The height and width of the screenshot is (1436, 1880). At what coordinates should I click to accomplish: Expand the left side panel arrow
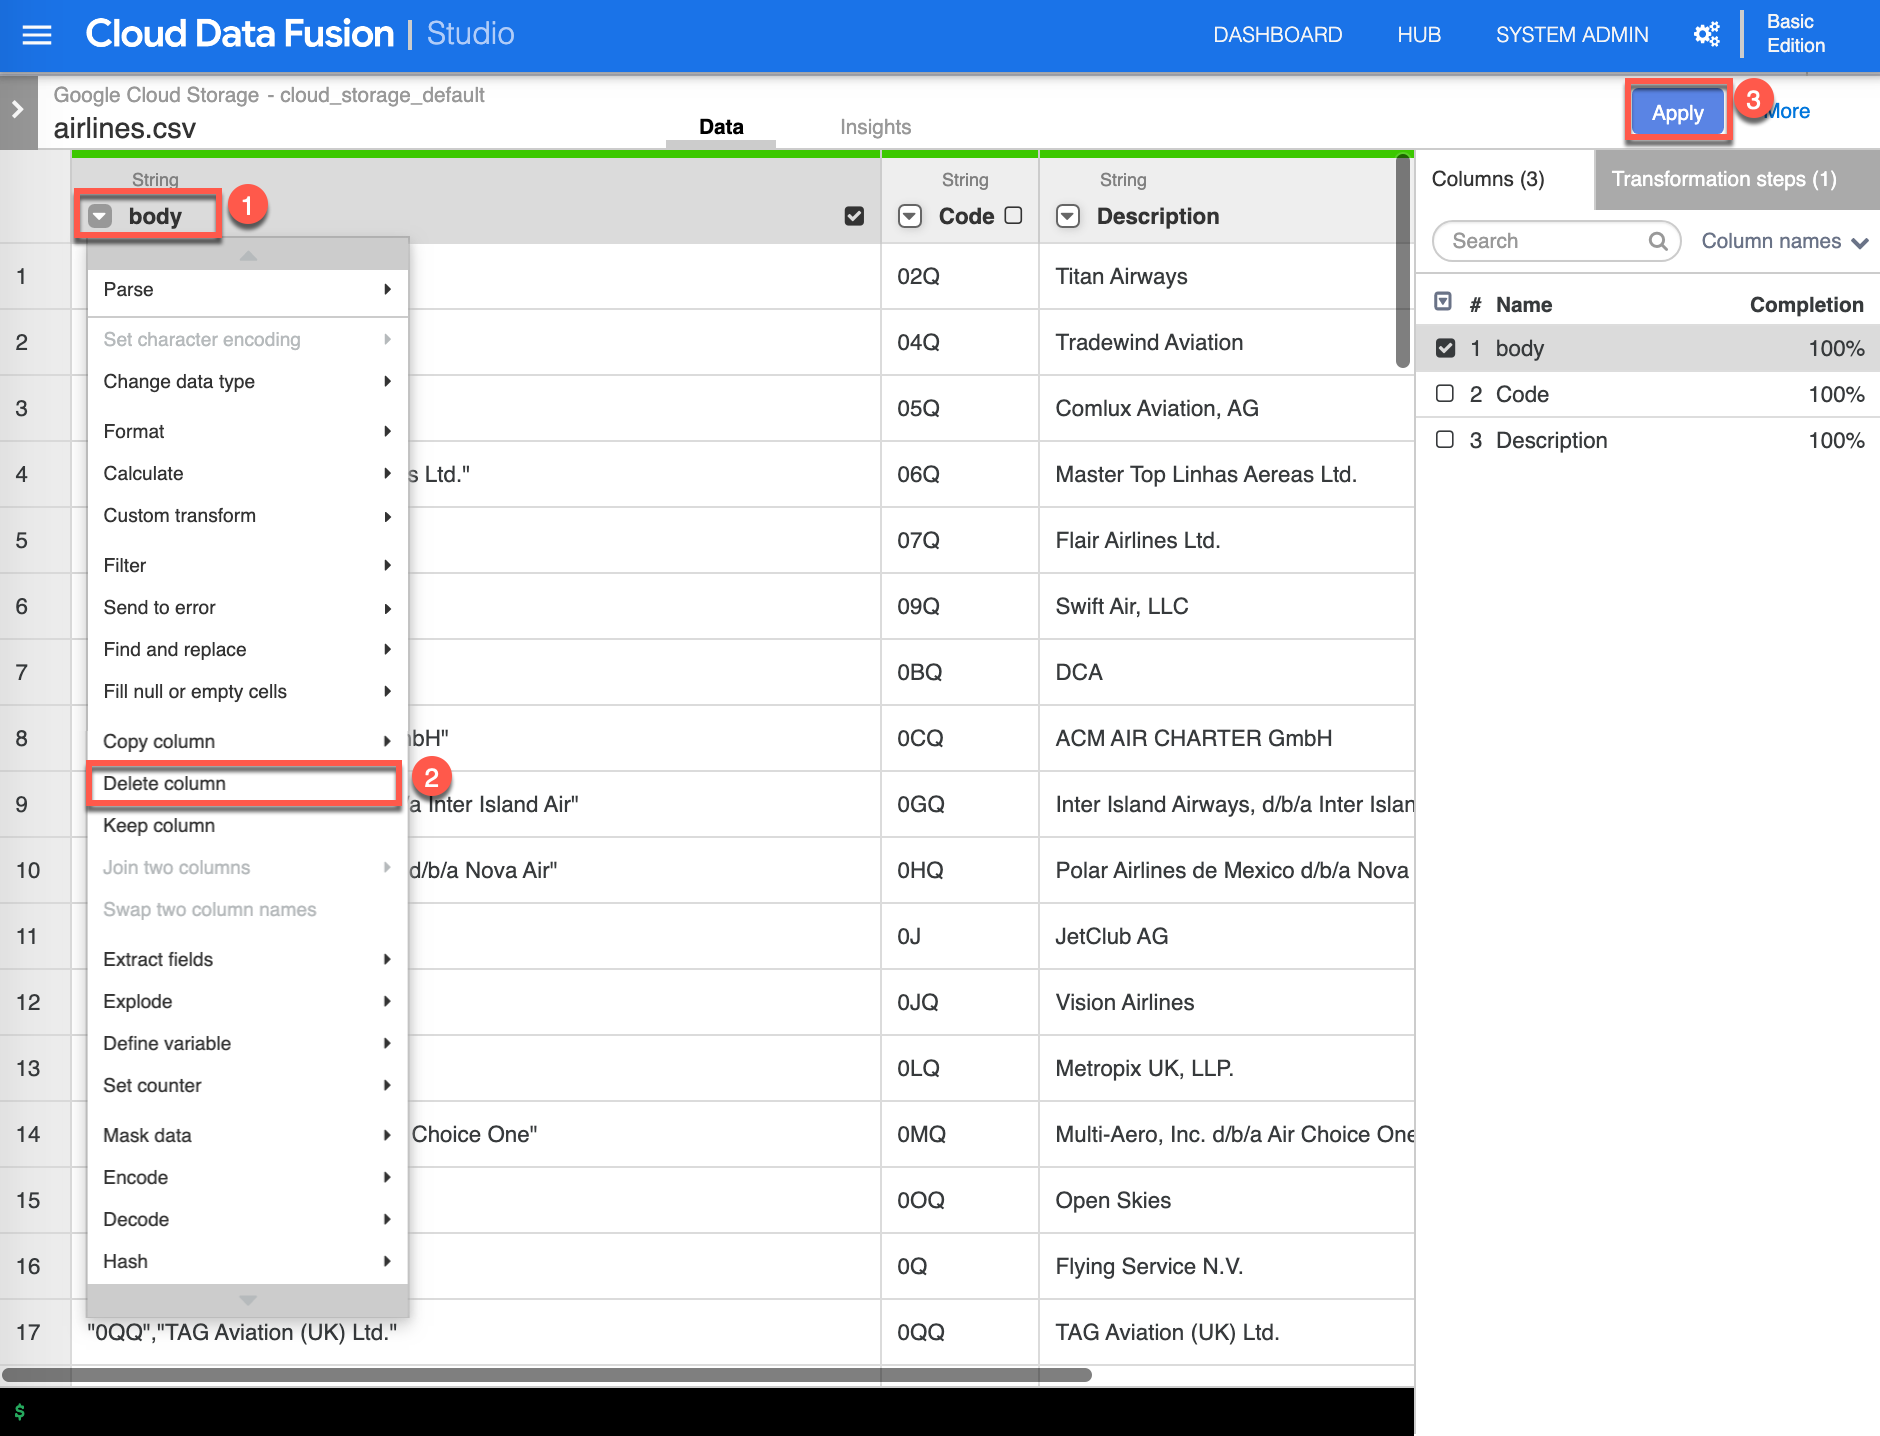coord(18,110)
